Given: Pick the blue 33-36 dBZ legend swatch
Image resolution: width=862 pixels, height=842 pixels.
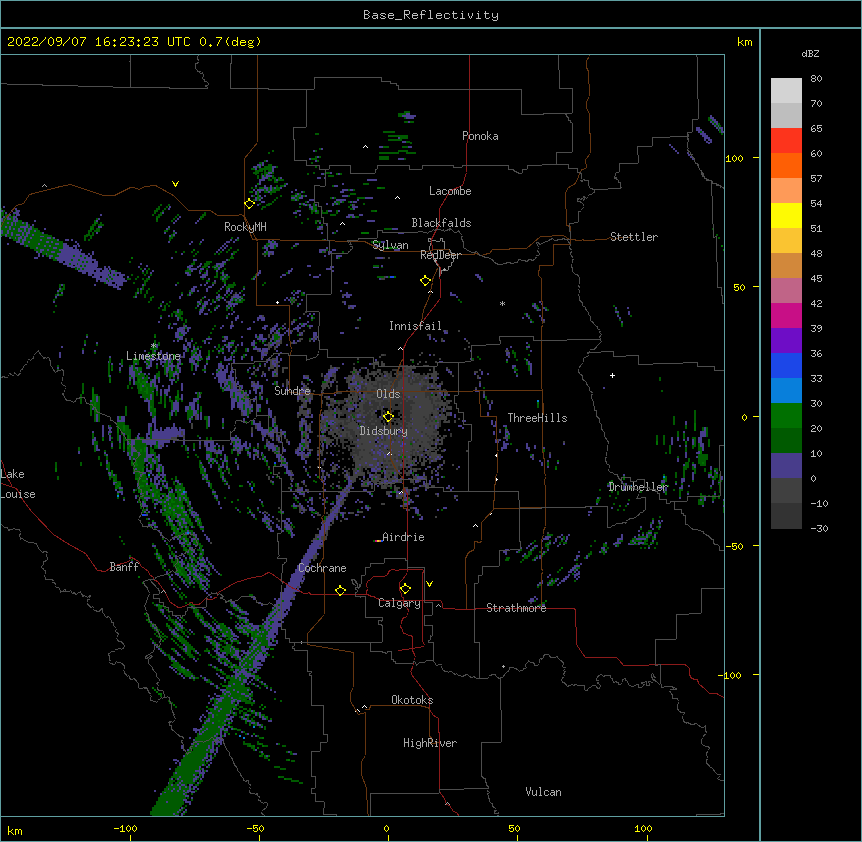Looking at the screenshot, I should 786,366.
